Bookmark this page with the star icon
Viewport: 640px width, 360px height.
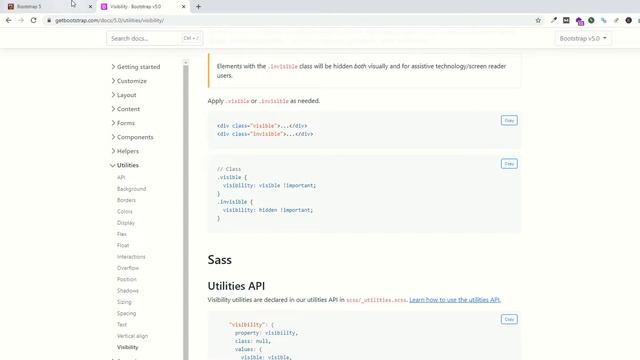point(538,20)
